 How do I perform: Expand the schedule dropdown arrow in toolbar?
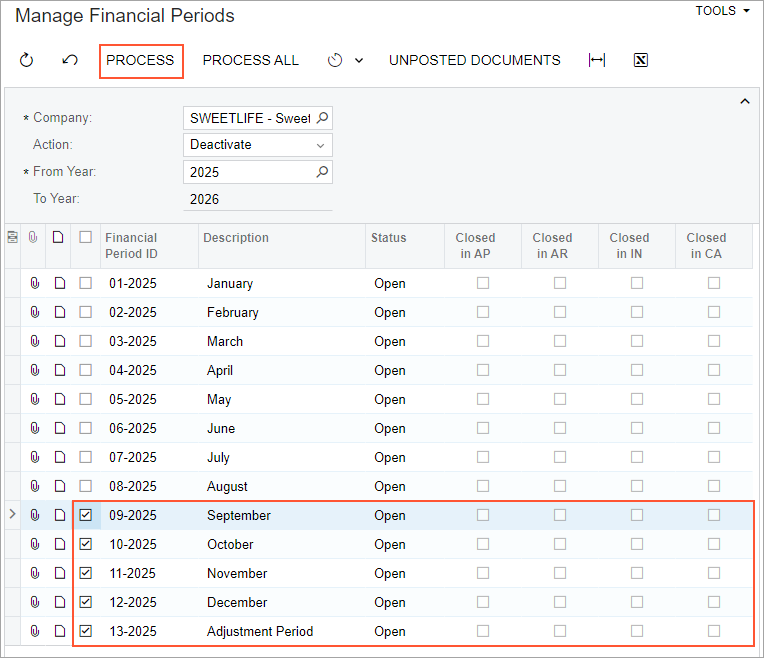pyautogui.click(x=359, y=60)
